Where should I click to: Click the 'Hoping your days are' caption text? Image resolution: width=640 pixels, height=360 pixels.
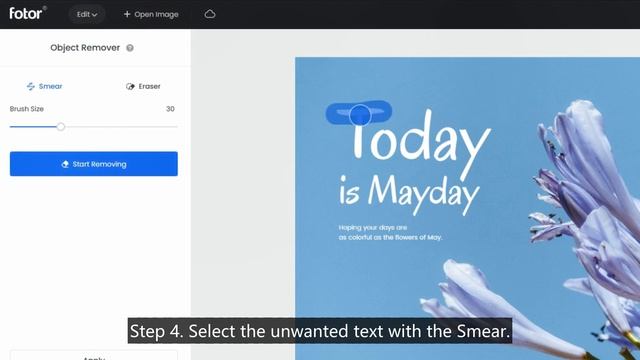[x=373, y=227]
